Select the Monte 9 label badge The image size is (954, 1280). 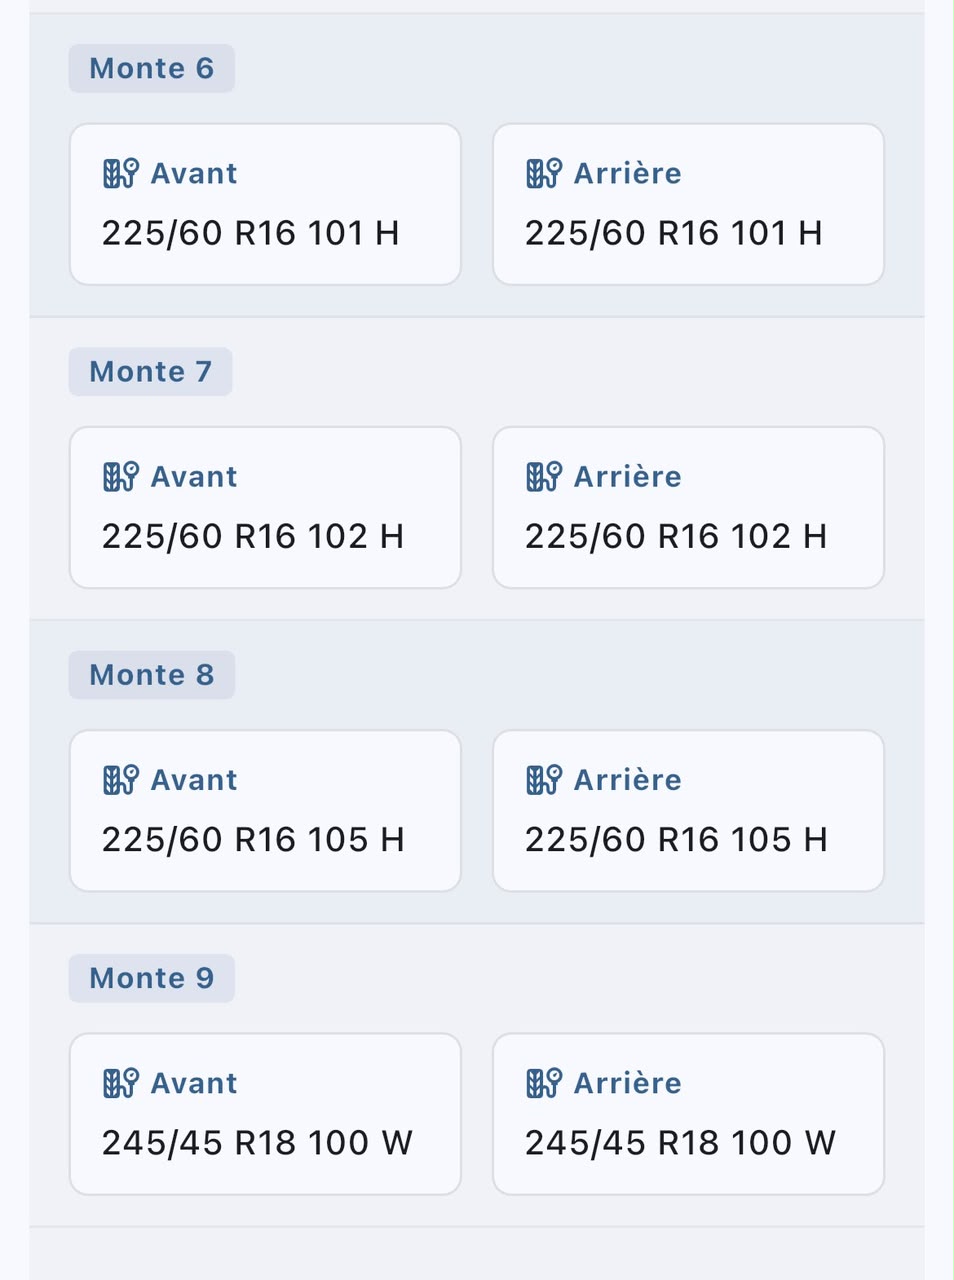coord(152,977)
